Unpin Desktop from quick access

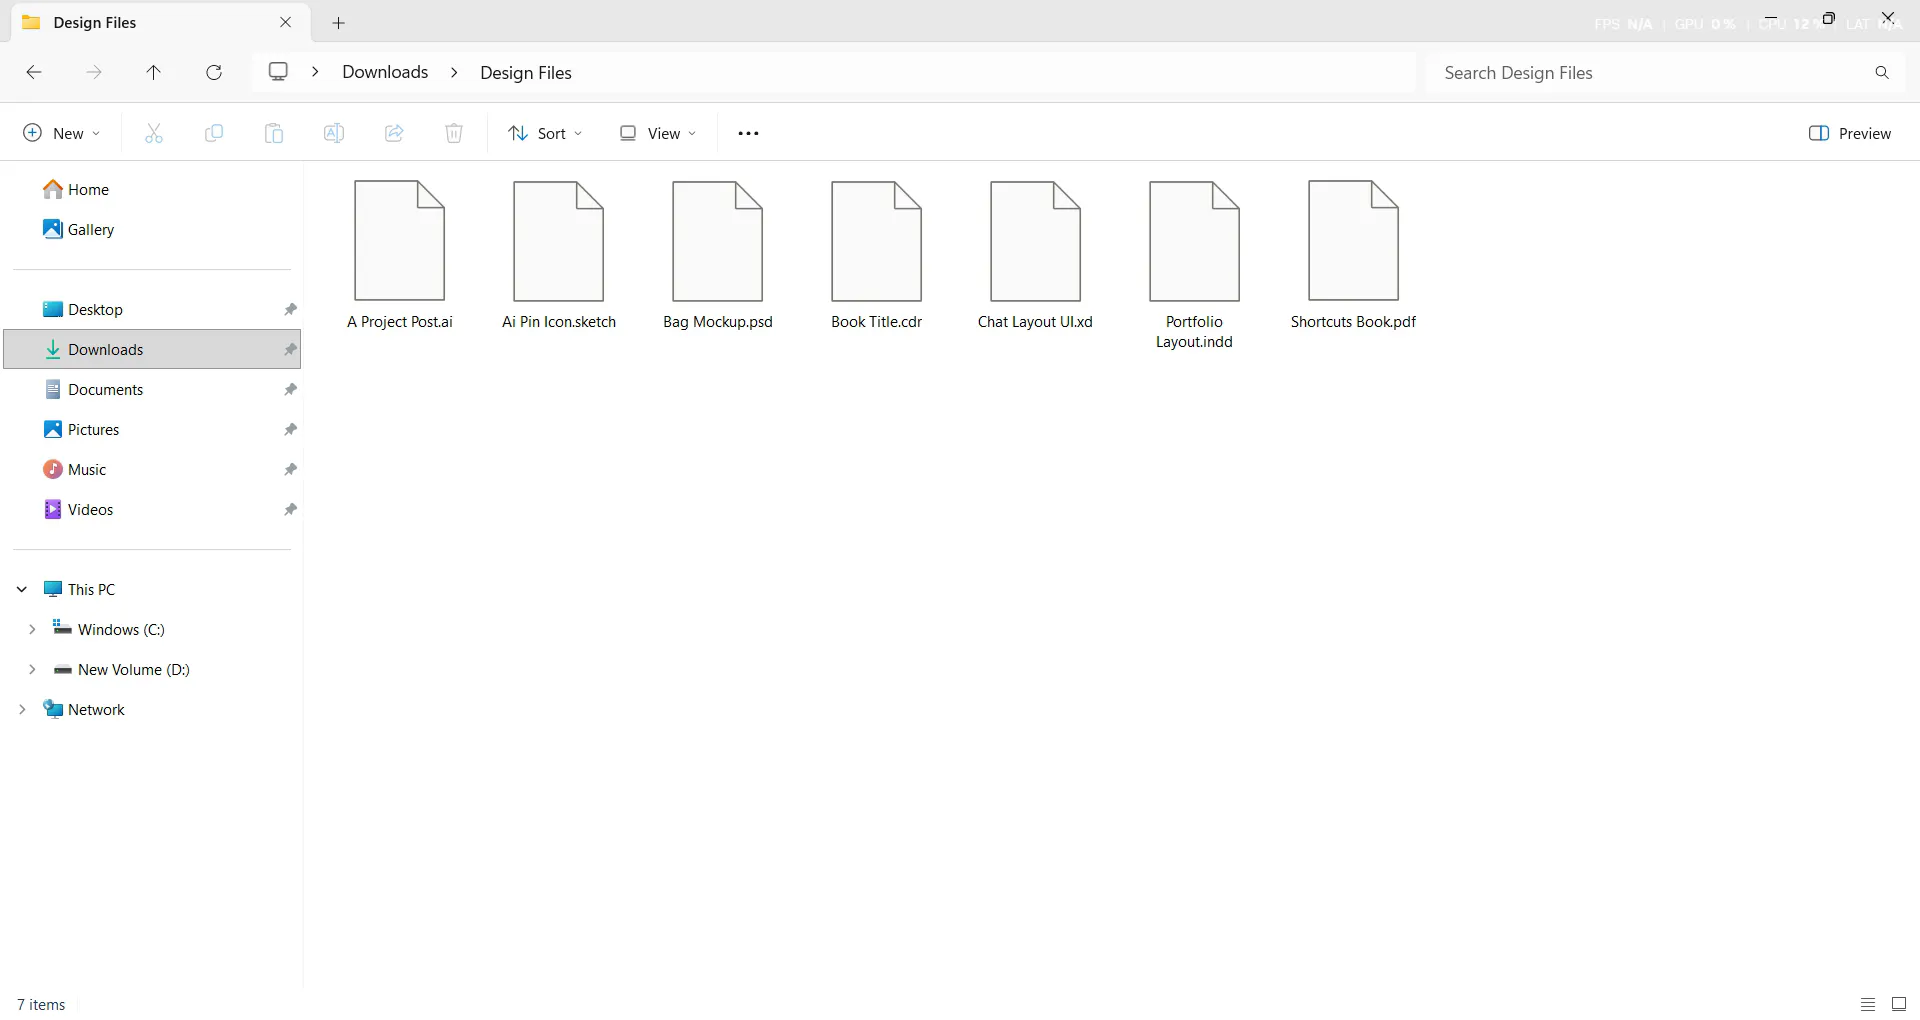click(290, 309)
